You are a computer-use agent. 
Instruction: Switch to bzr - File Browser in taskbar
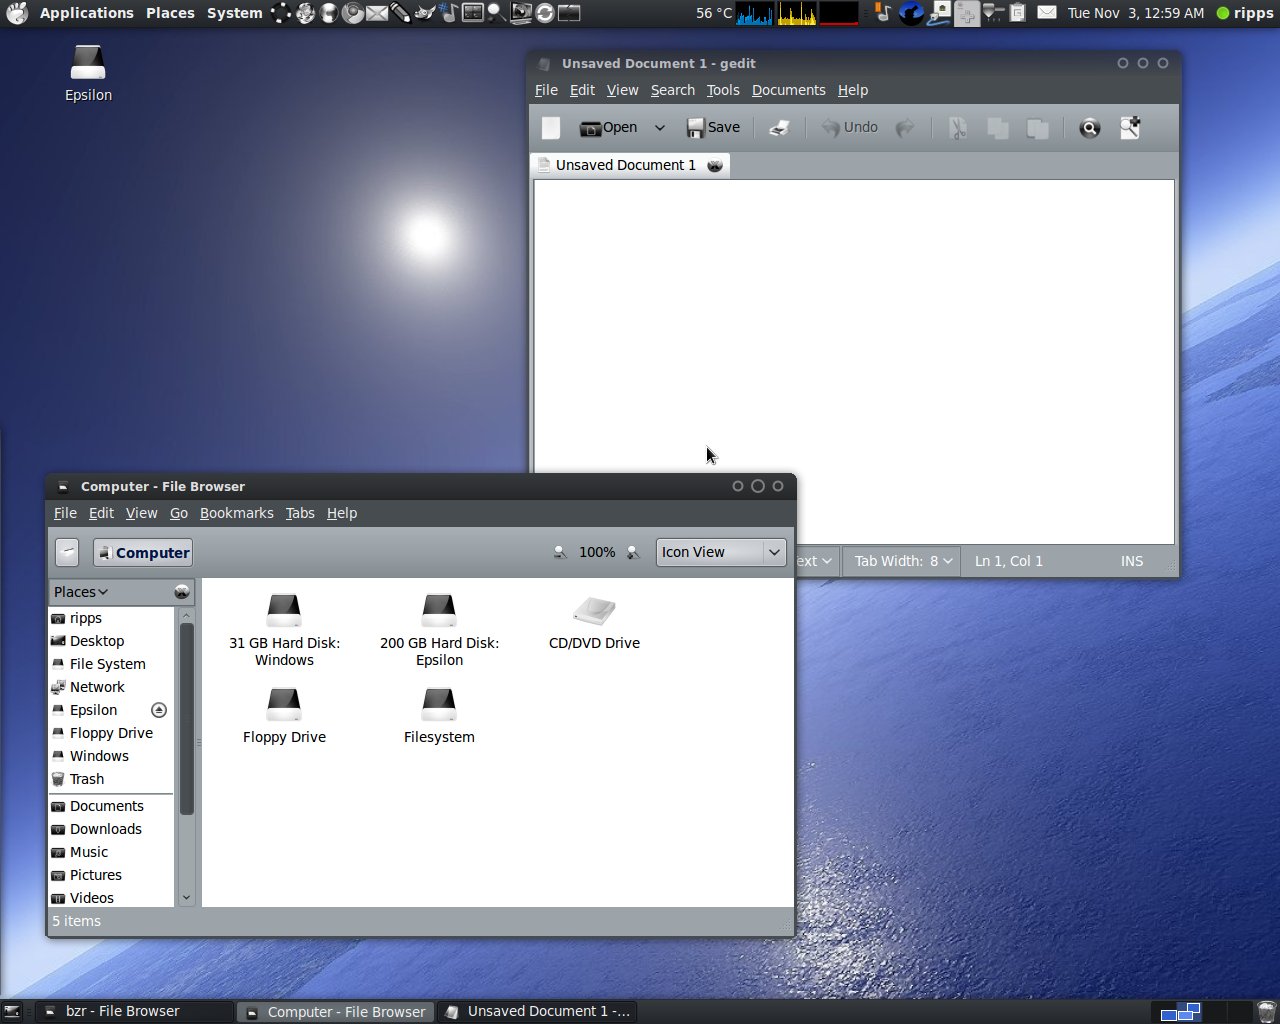pos(133,1011)
